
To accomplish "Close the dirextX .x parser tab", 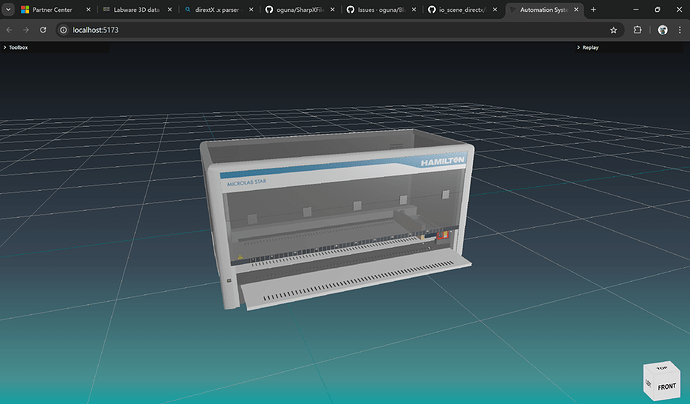I will 251,10.
